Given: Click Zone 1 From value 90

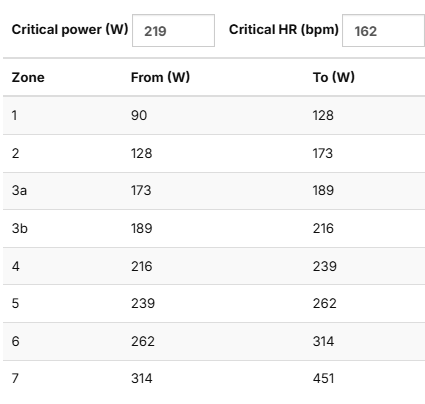Looking at the screenshot, I should (139, 115).
